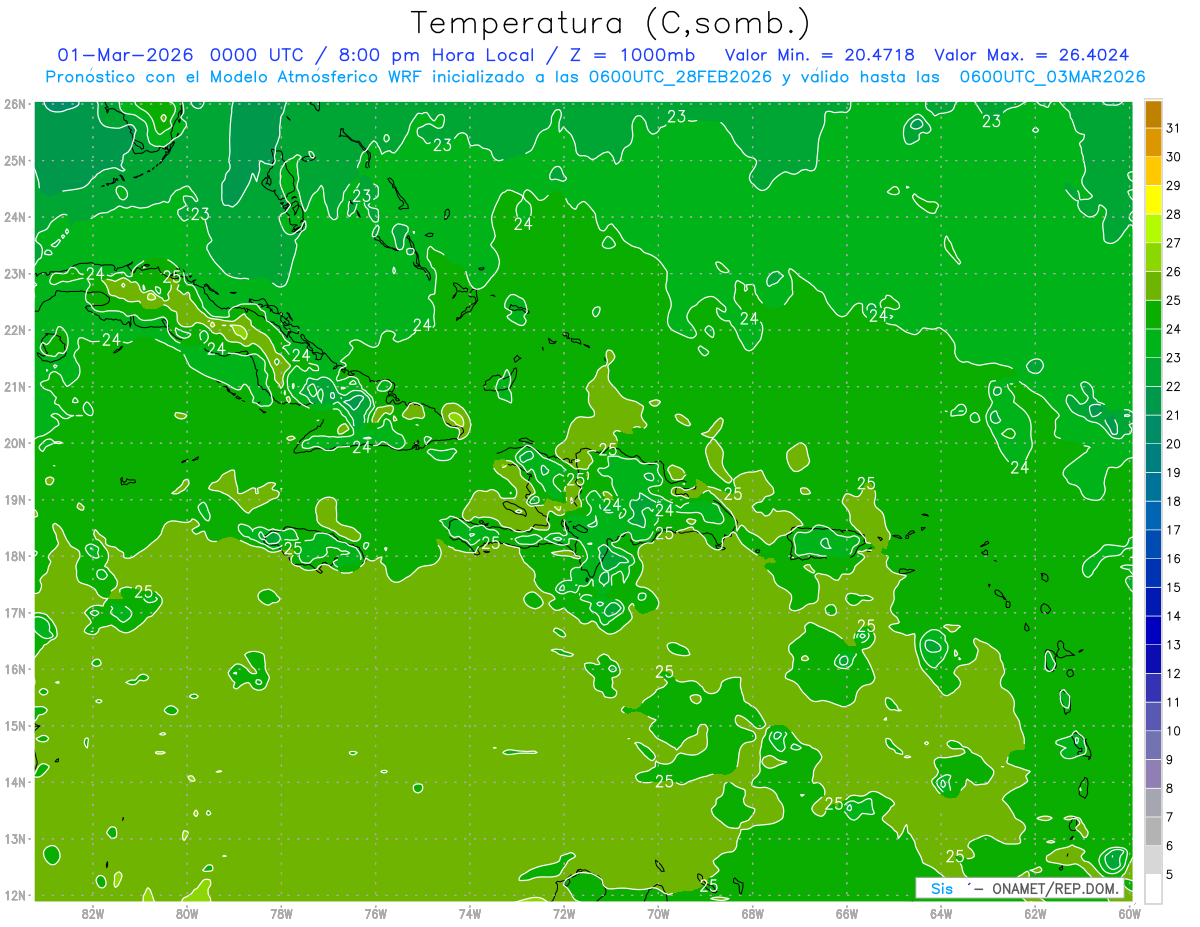Click the 80W longitude label
The width and height of the screenshot is (1200, 927).
tap(187, 913)
